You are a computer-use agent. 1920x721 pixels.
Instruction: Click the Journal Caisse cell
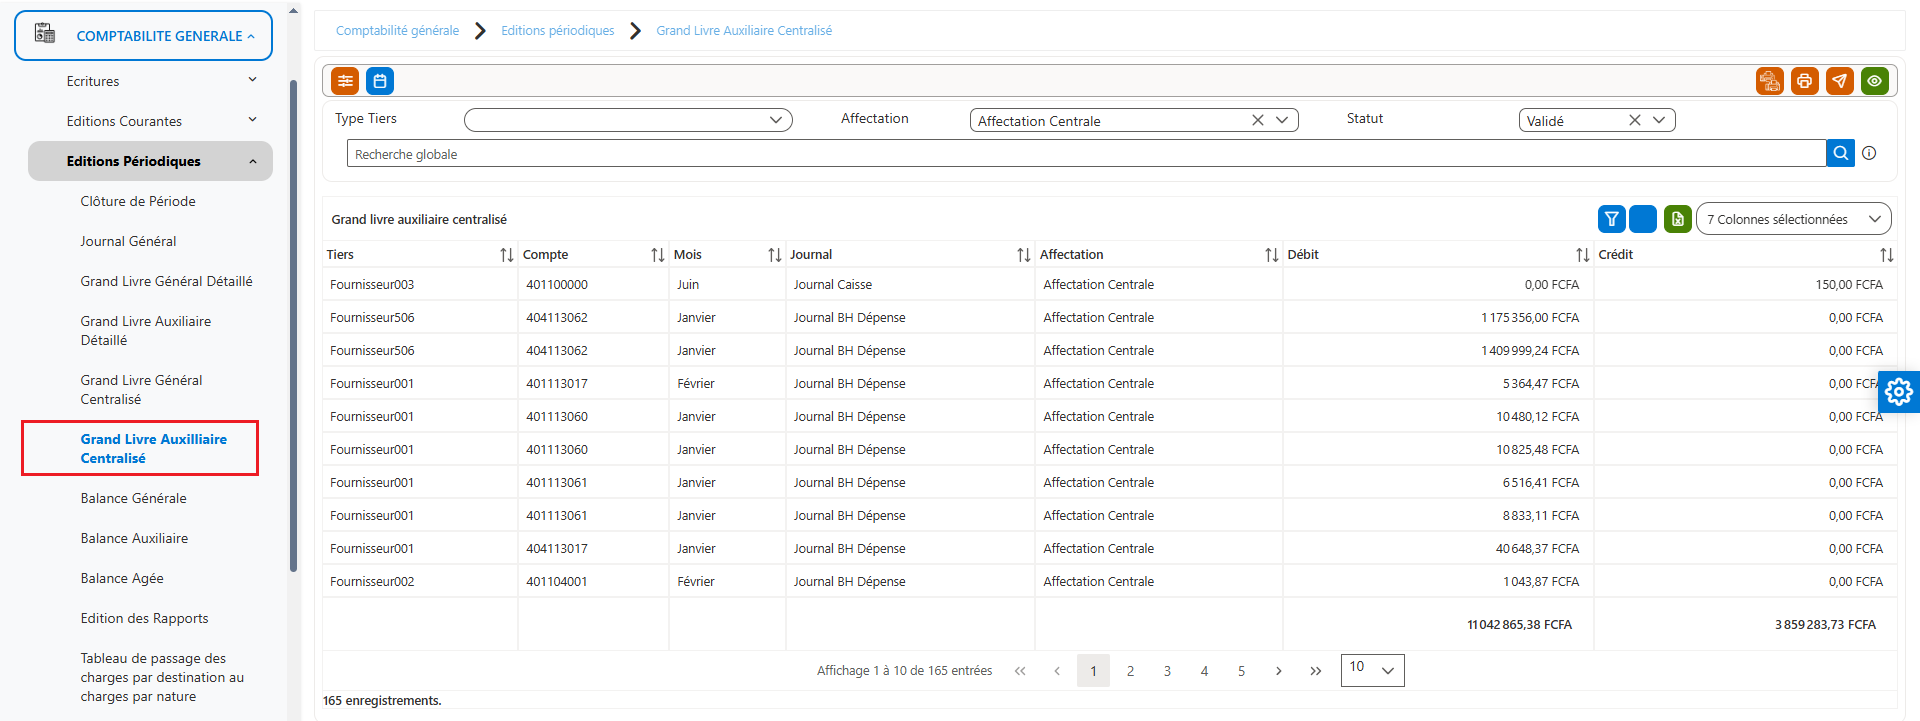(x=910, y=284)
